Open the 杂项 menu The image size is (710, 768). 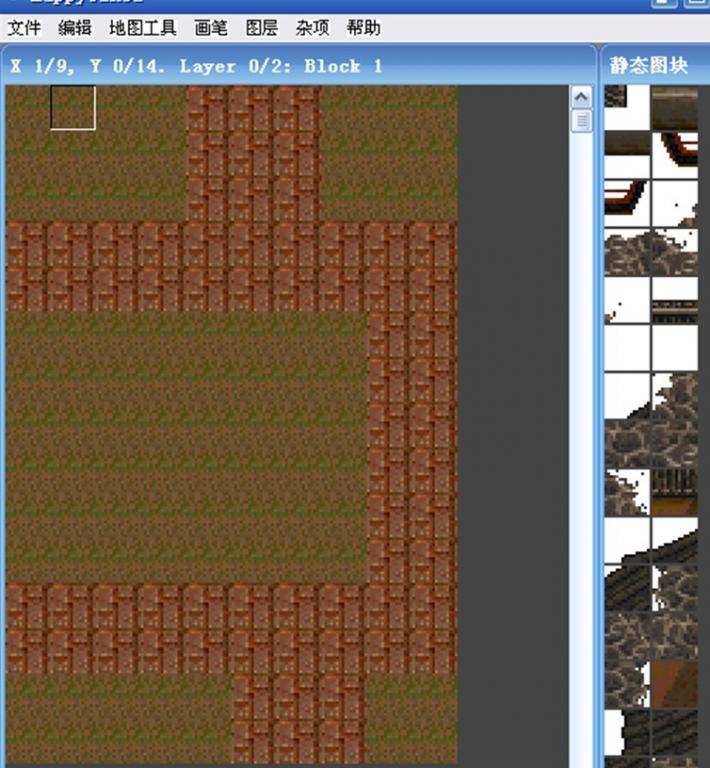313,28
